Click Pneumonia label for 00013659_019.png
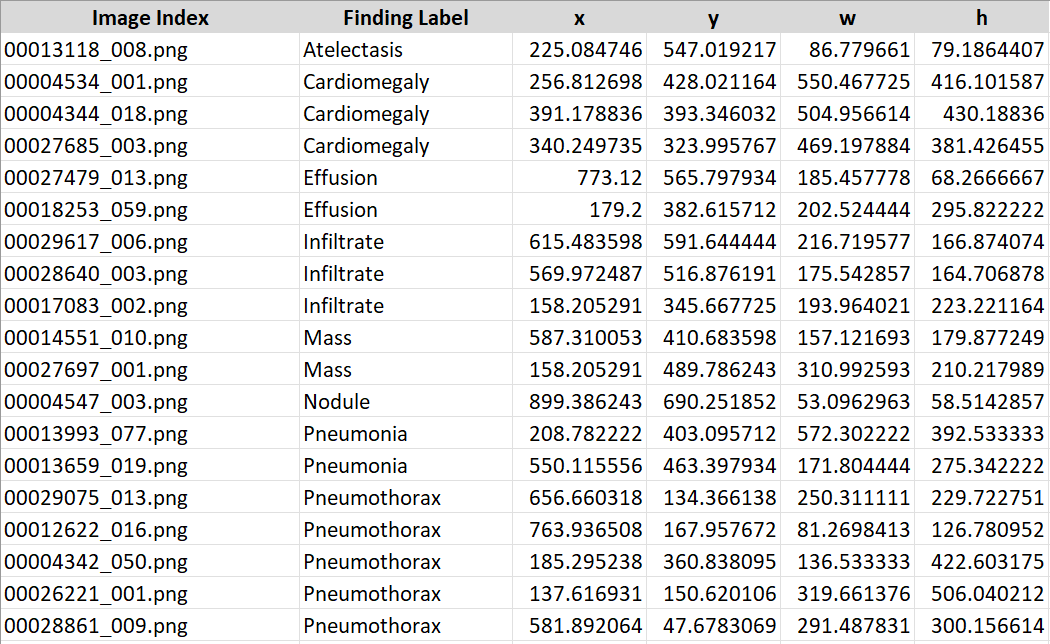1050x644 pixels. (406, 466)
